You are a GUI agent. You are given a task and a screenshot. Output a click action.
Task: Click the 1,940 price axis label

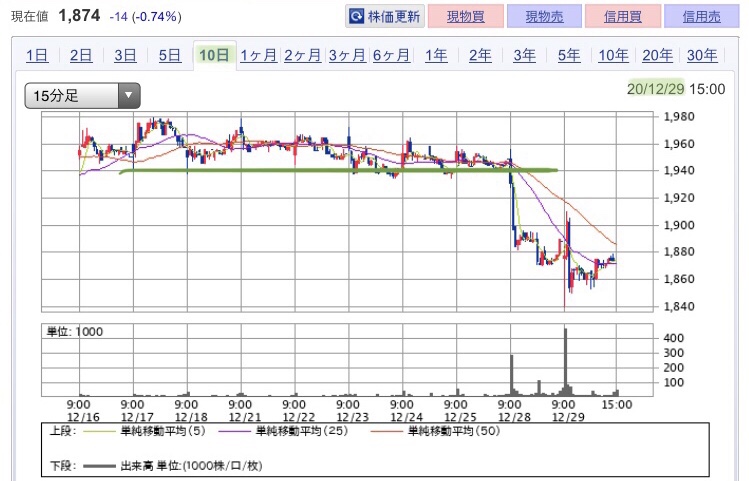click(679, 171)
